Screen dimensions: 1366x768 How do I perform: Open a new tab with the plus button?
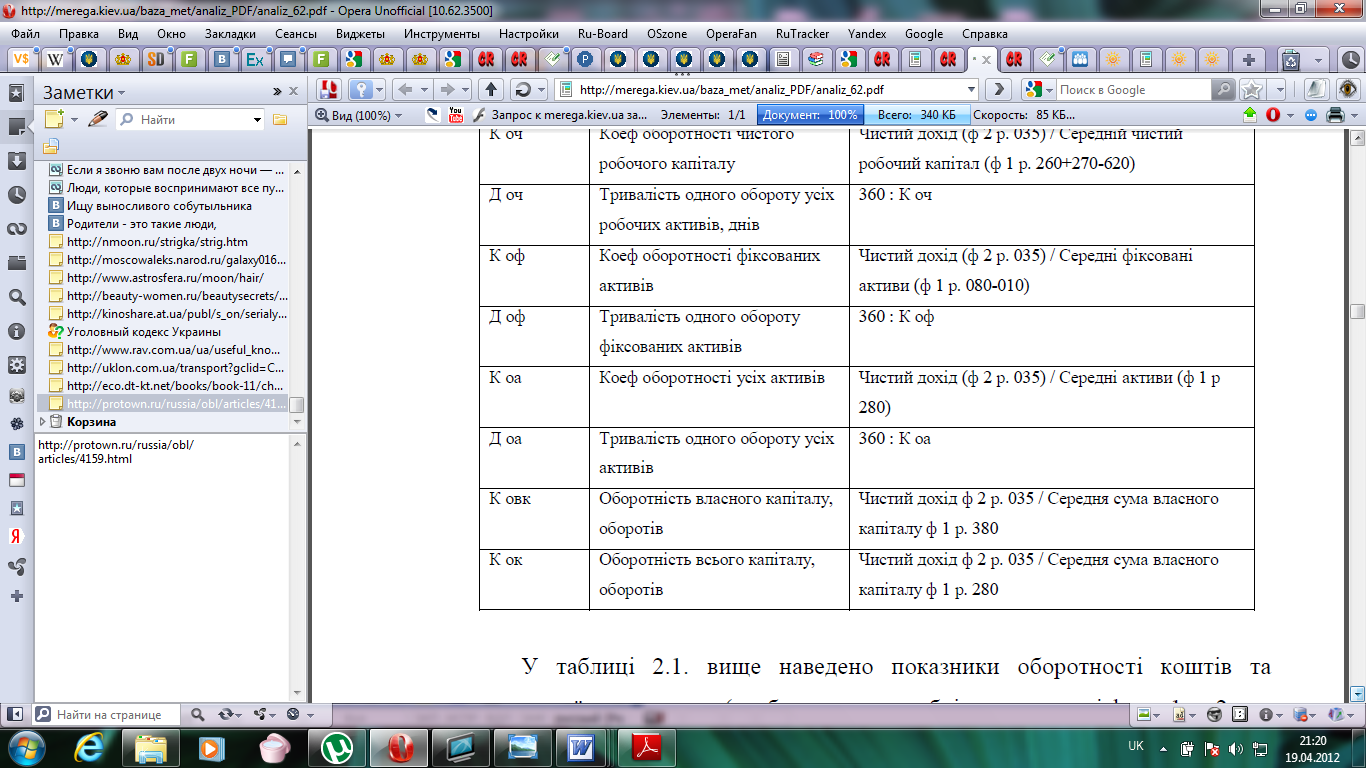pos(1249,59)
